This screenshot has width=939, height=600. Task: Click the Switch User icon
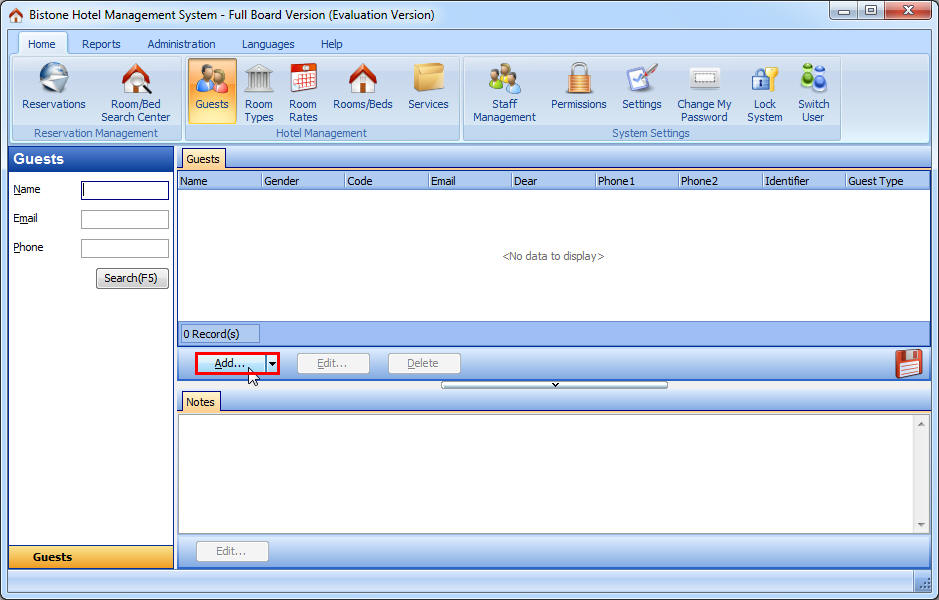[813, 92]
